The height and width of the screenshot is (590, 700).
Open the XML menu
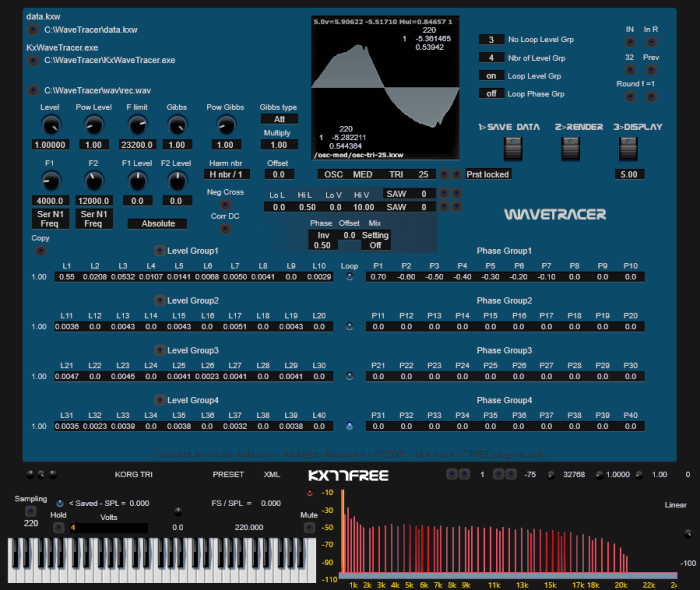pos(271,474)
